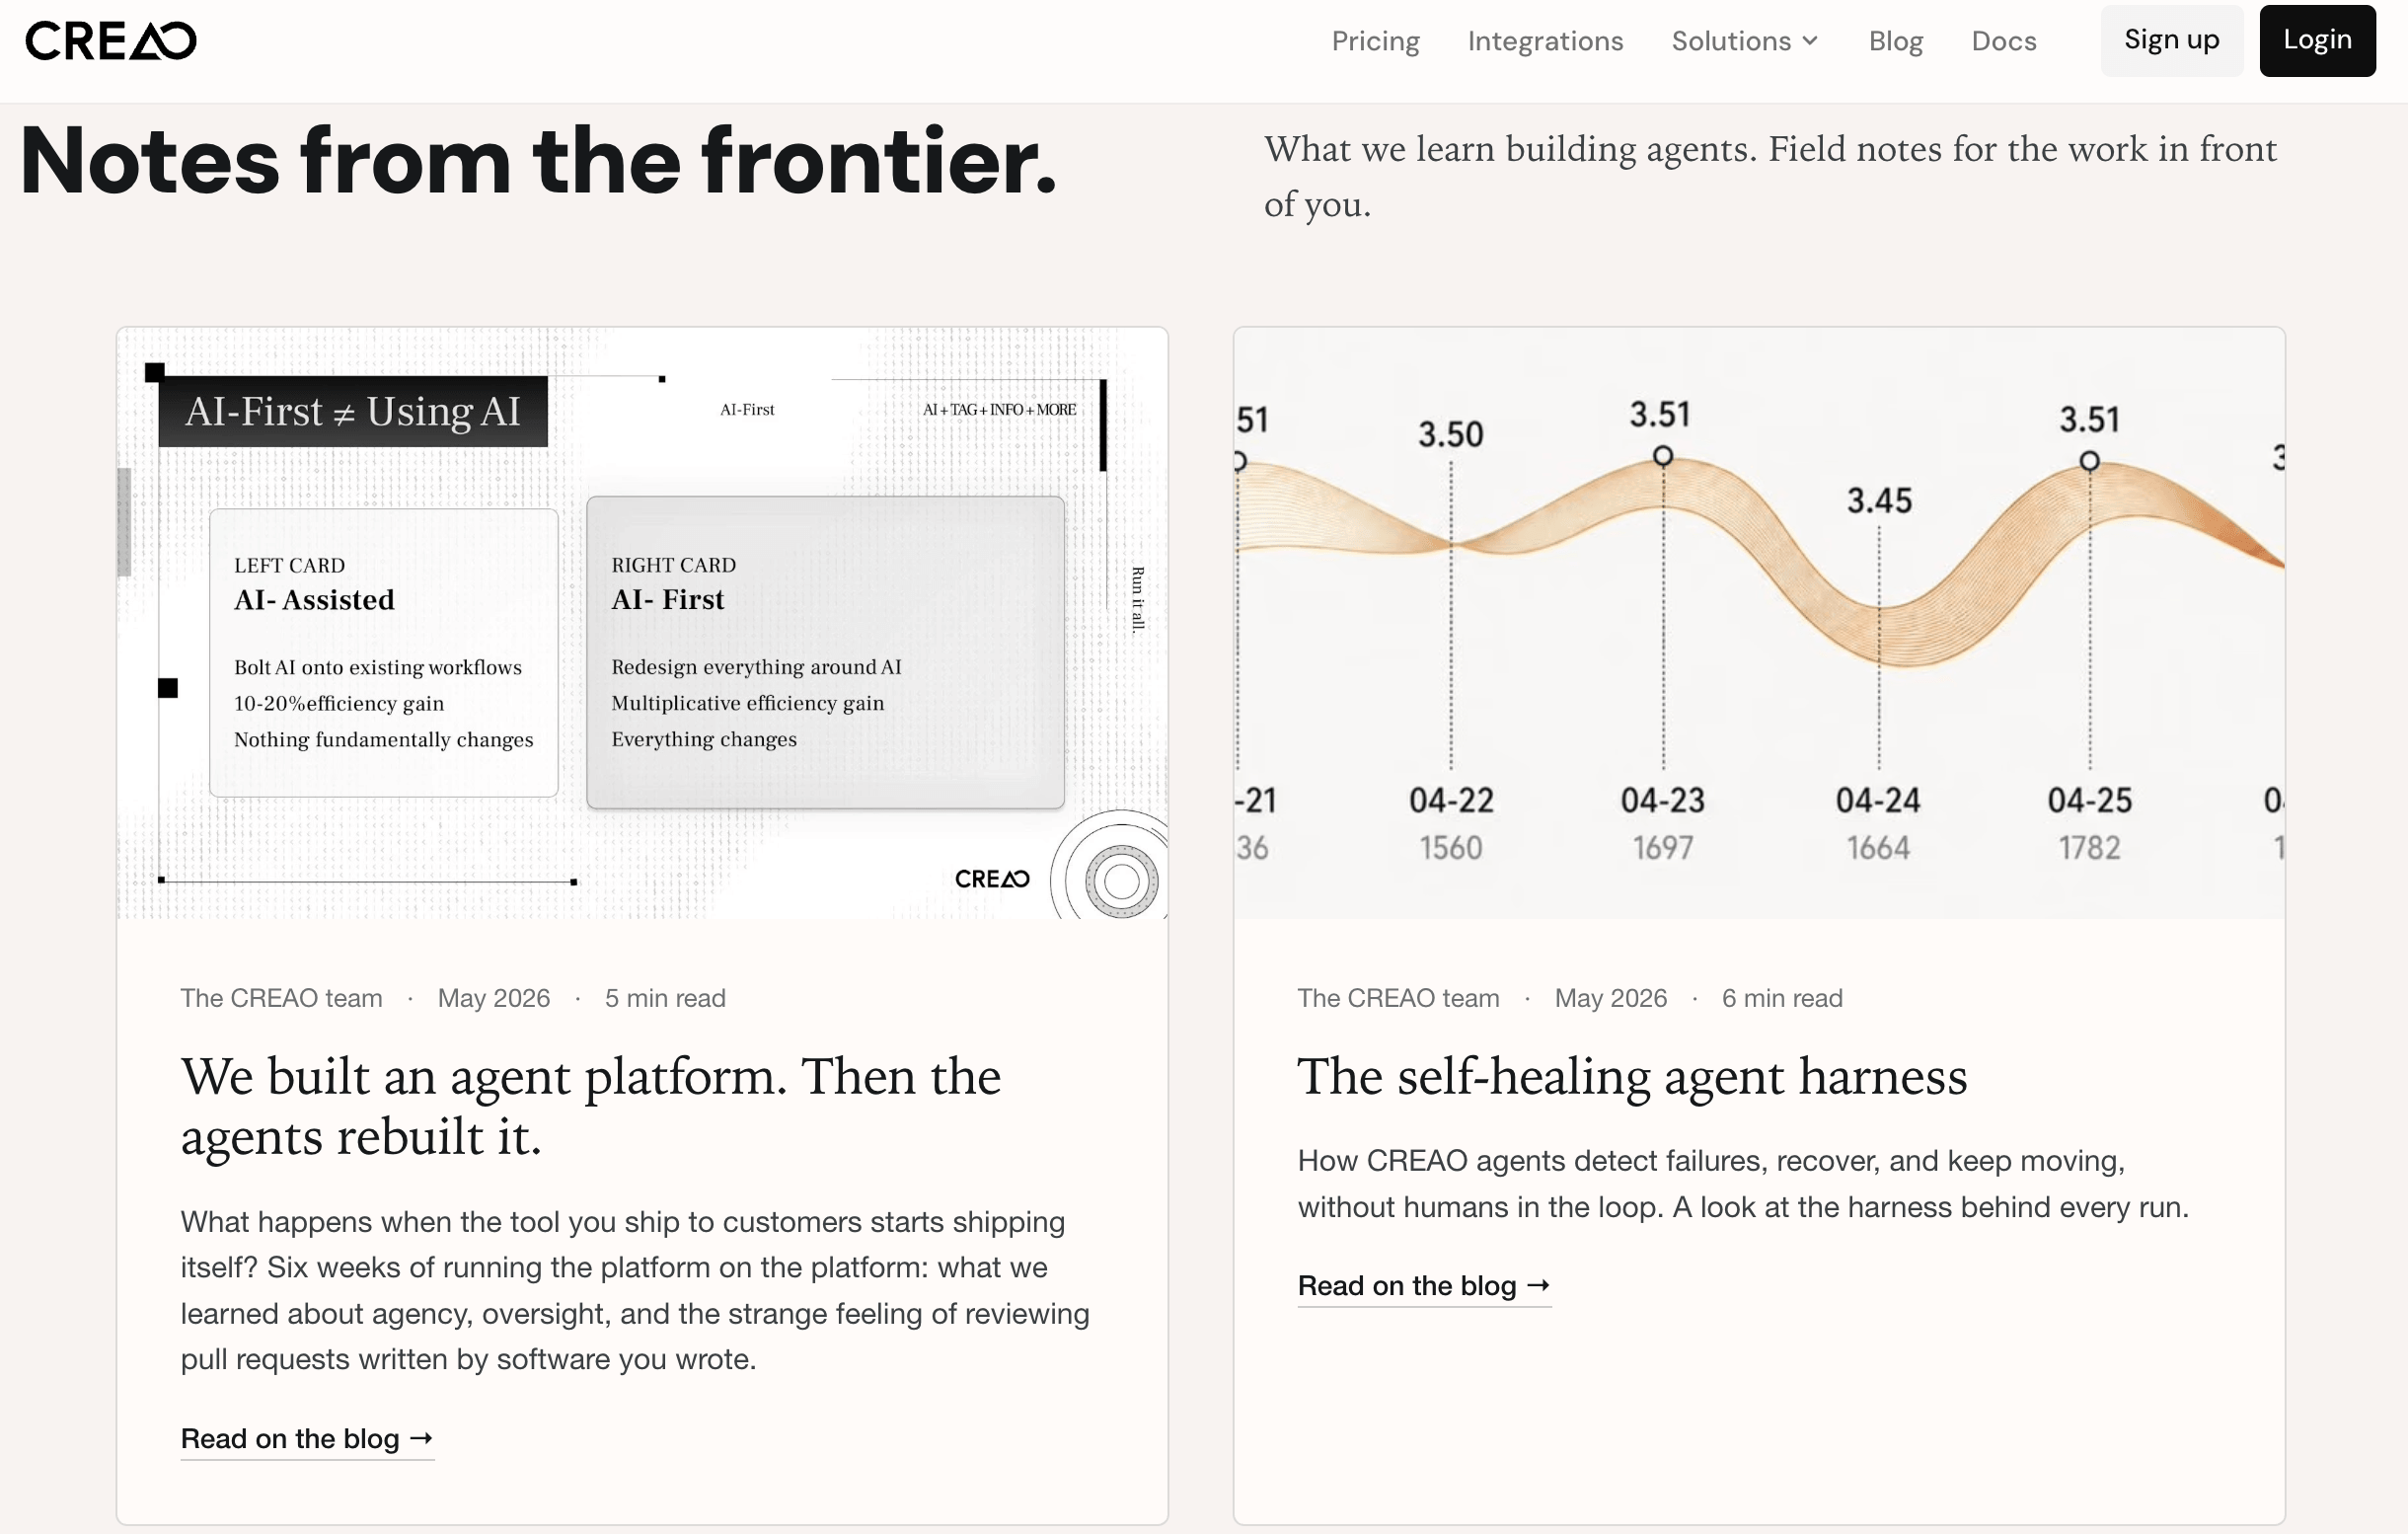Open the Docs nav link
The image size is (2408, 1534).
pos(2004,41)
